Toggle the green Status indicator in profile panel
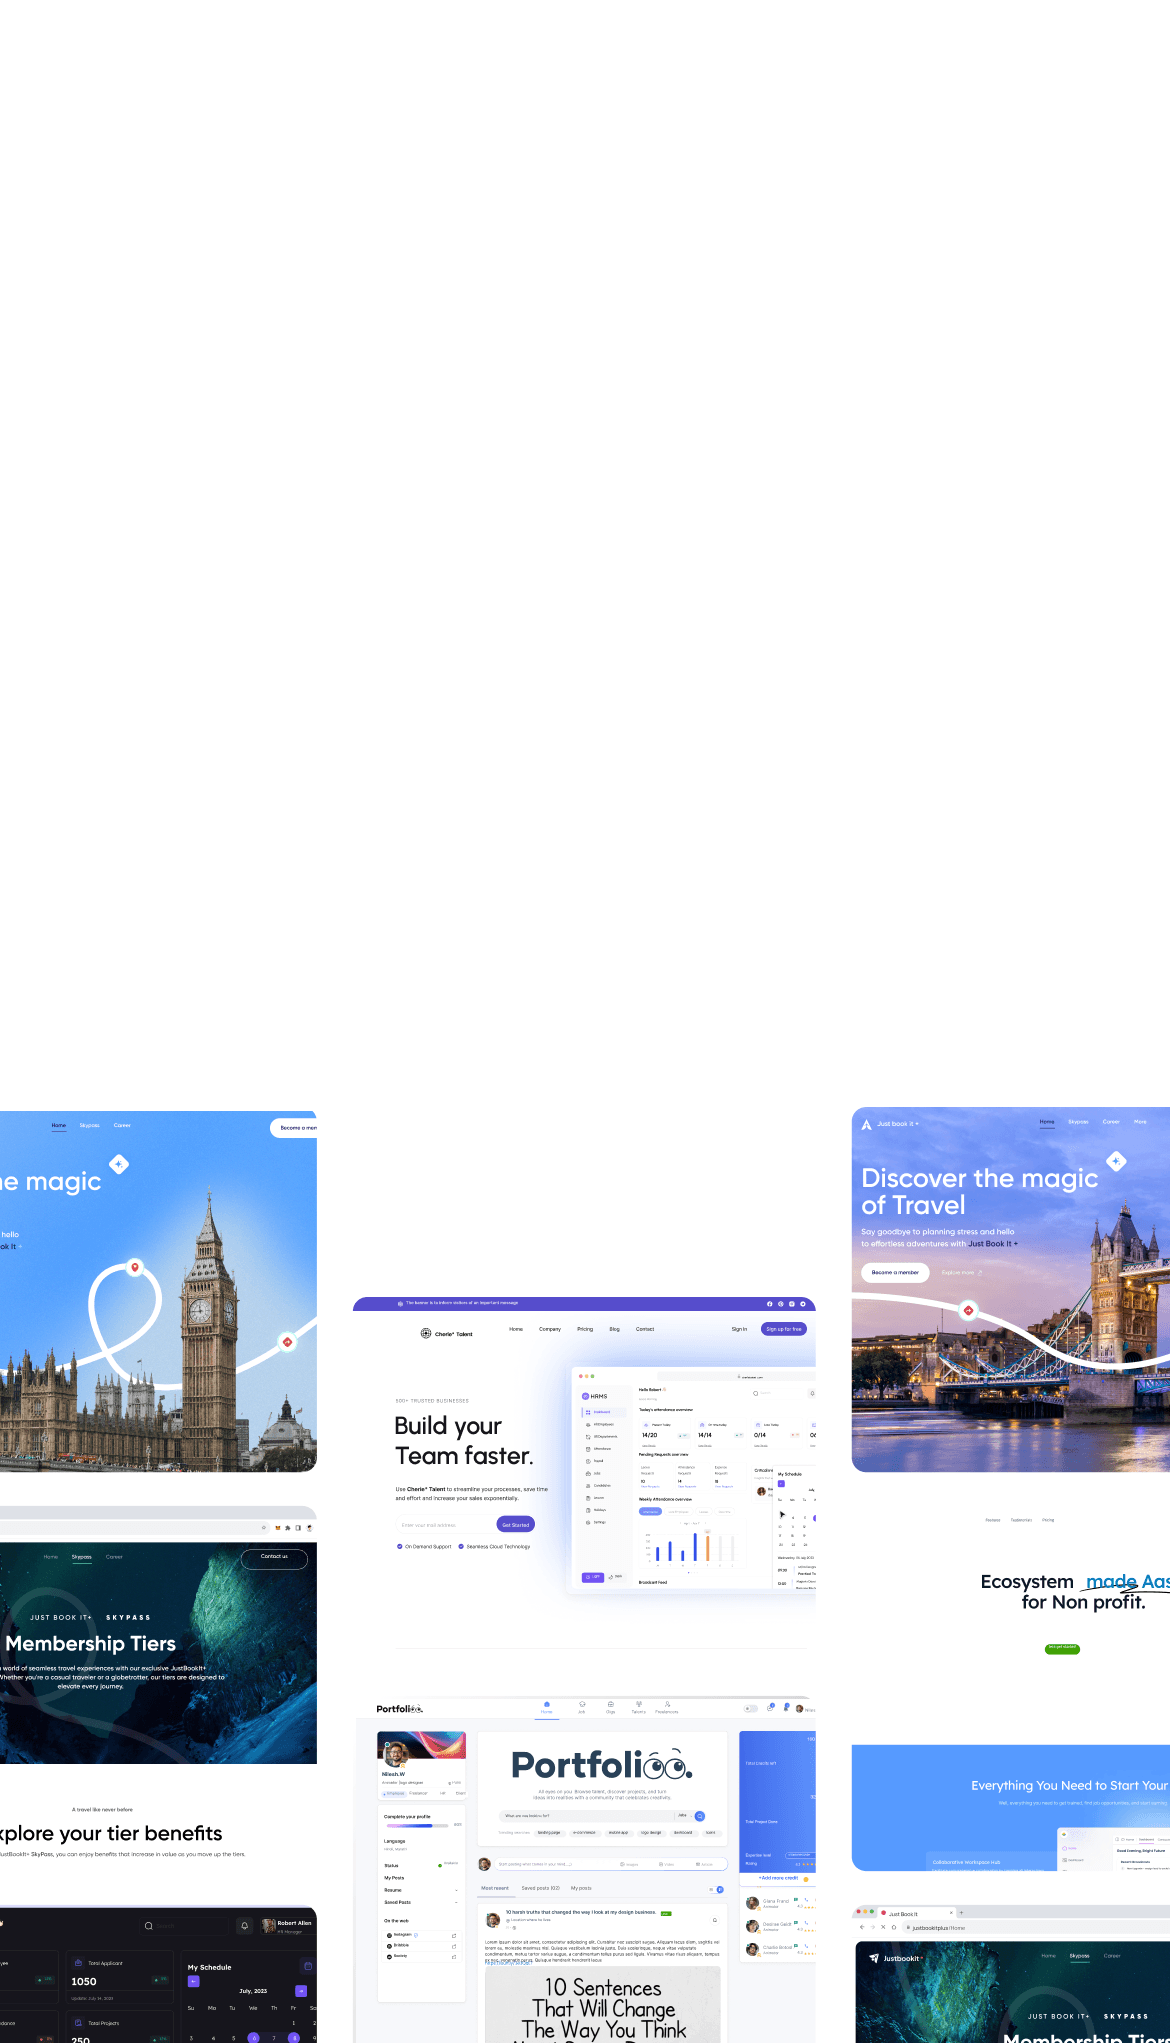 (x=440, y=1865)
